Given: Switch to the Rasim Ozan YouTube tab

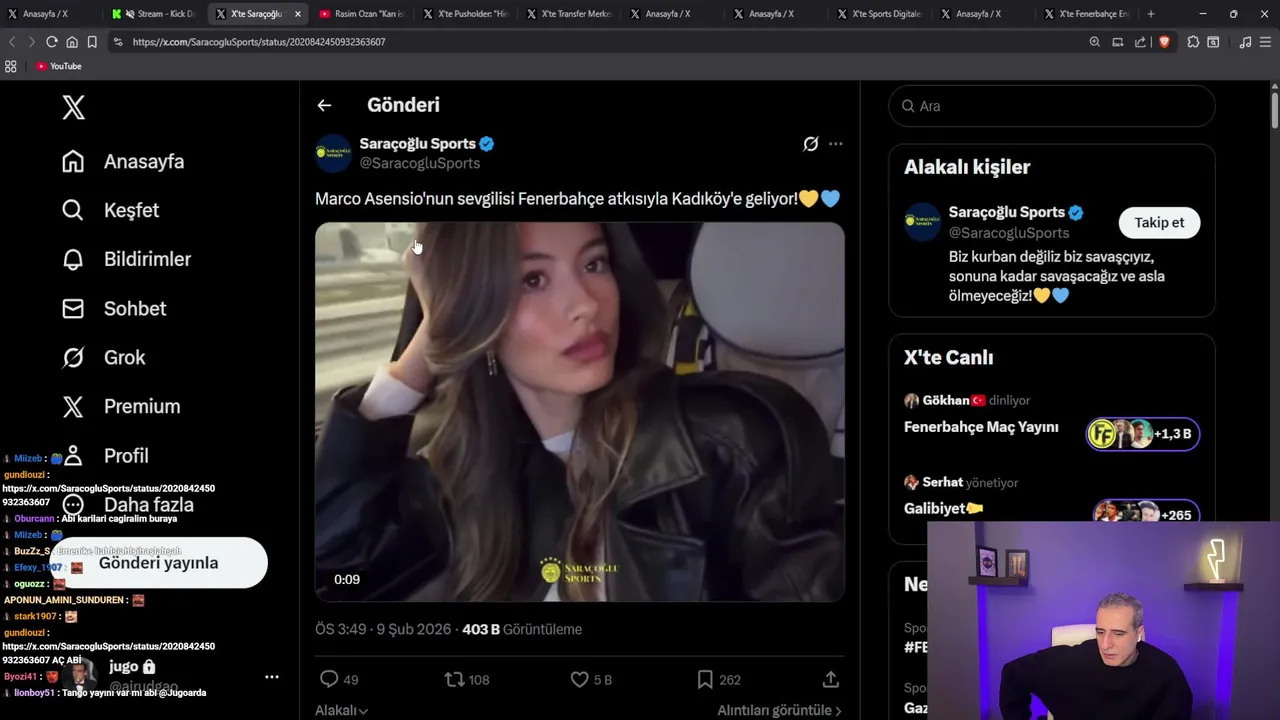Looking at the screenshot, I should (x=364, y=14).
